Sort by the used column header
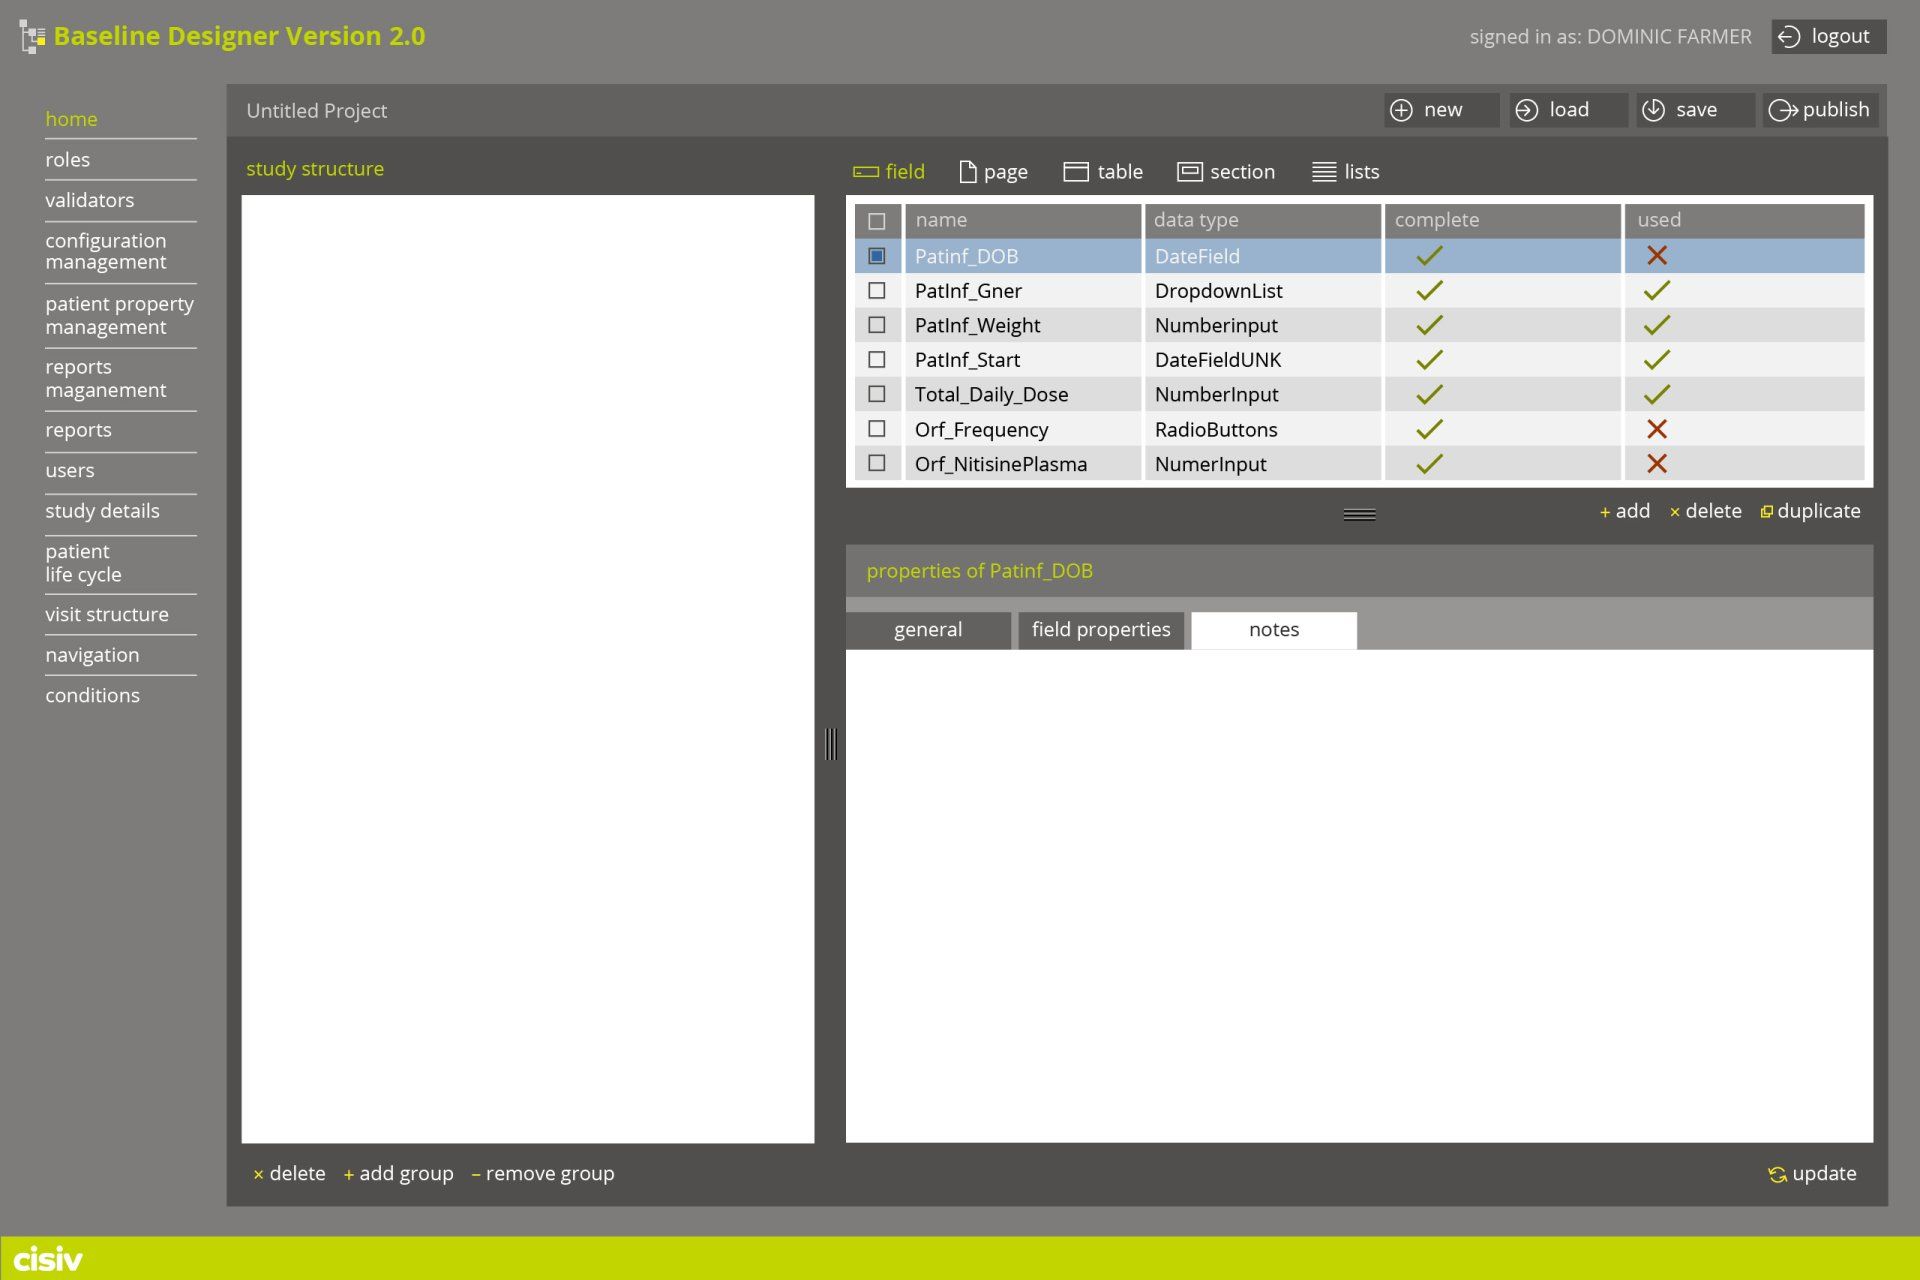This screenshot has width=1920, height=1280. 1744,220
